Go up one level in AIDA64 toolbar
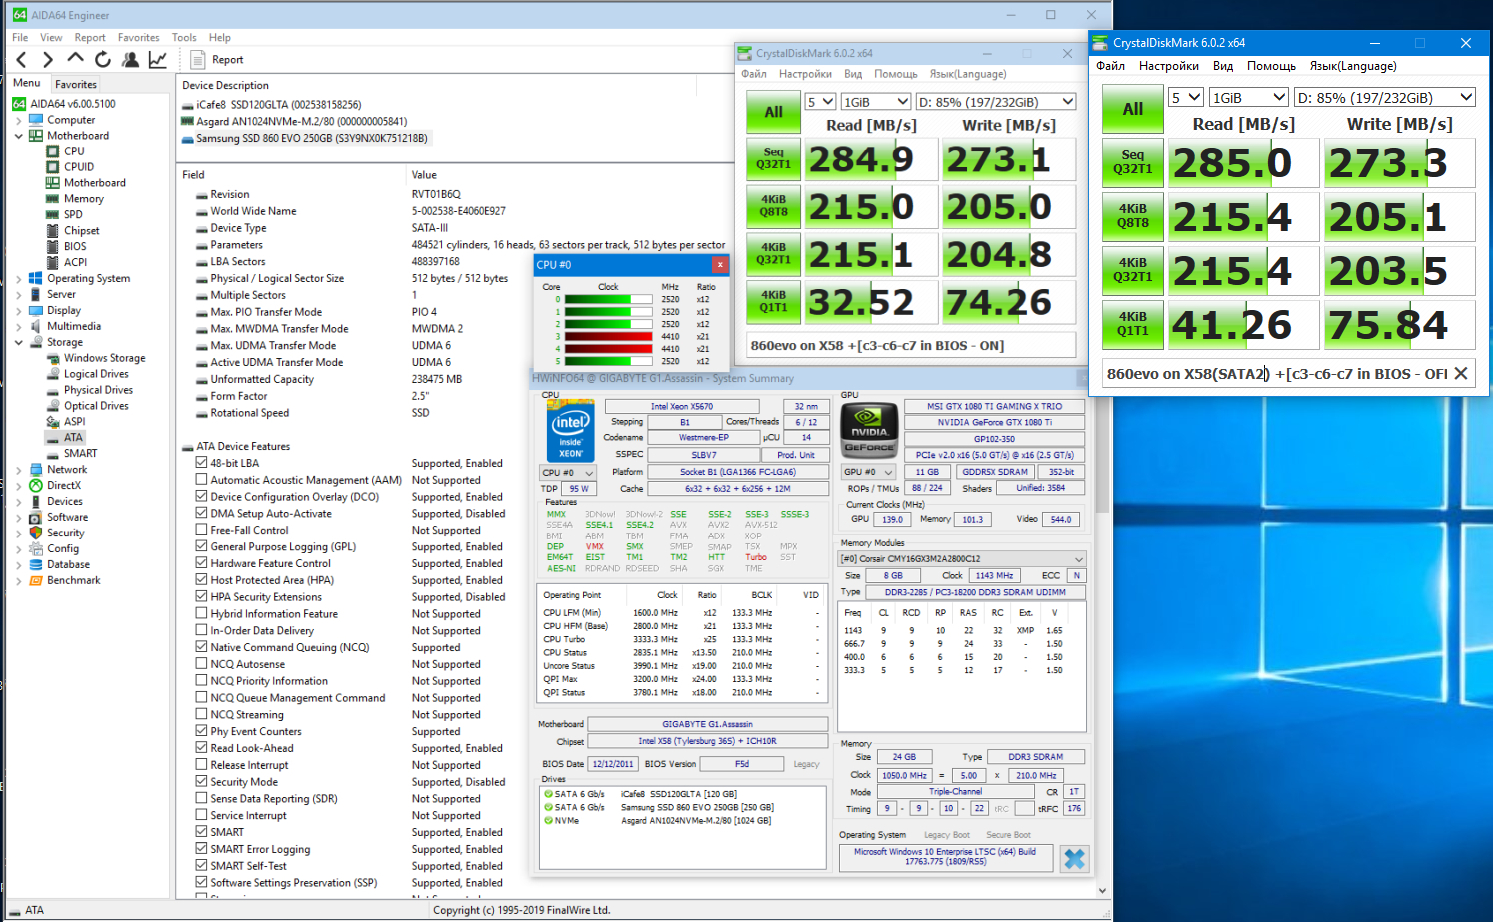The height and width of the screenshot is (922, 1493). pos(76,59)
